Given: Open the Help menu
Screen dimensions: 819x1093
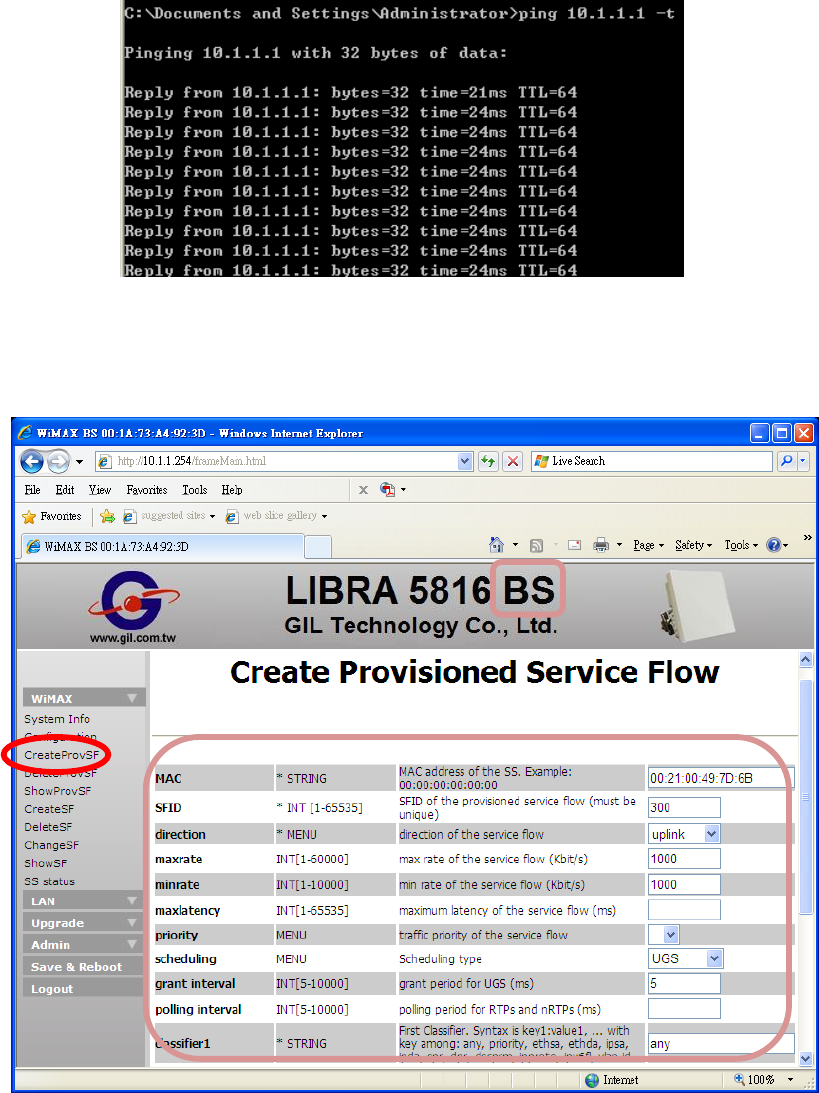Looking at the screenshot, I should 231,490.
